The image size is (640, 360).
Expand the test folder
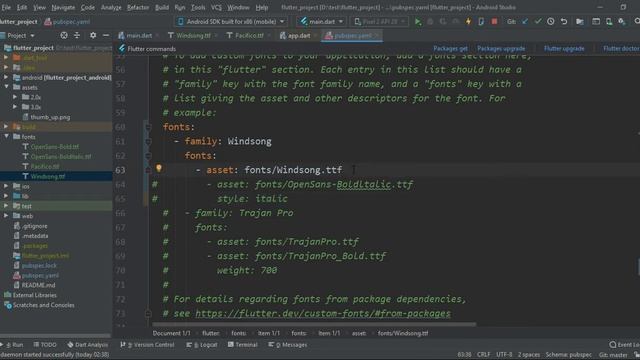pyautogui.click(x=6, y=206)
